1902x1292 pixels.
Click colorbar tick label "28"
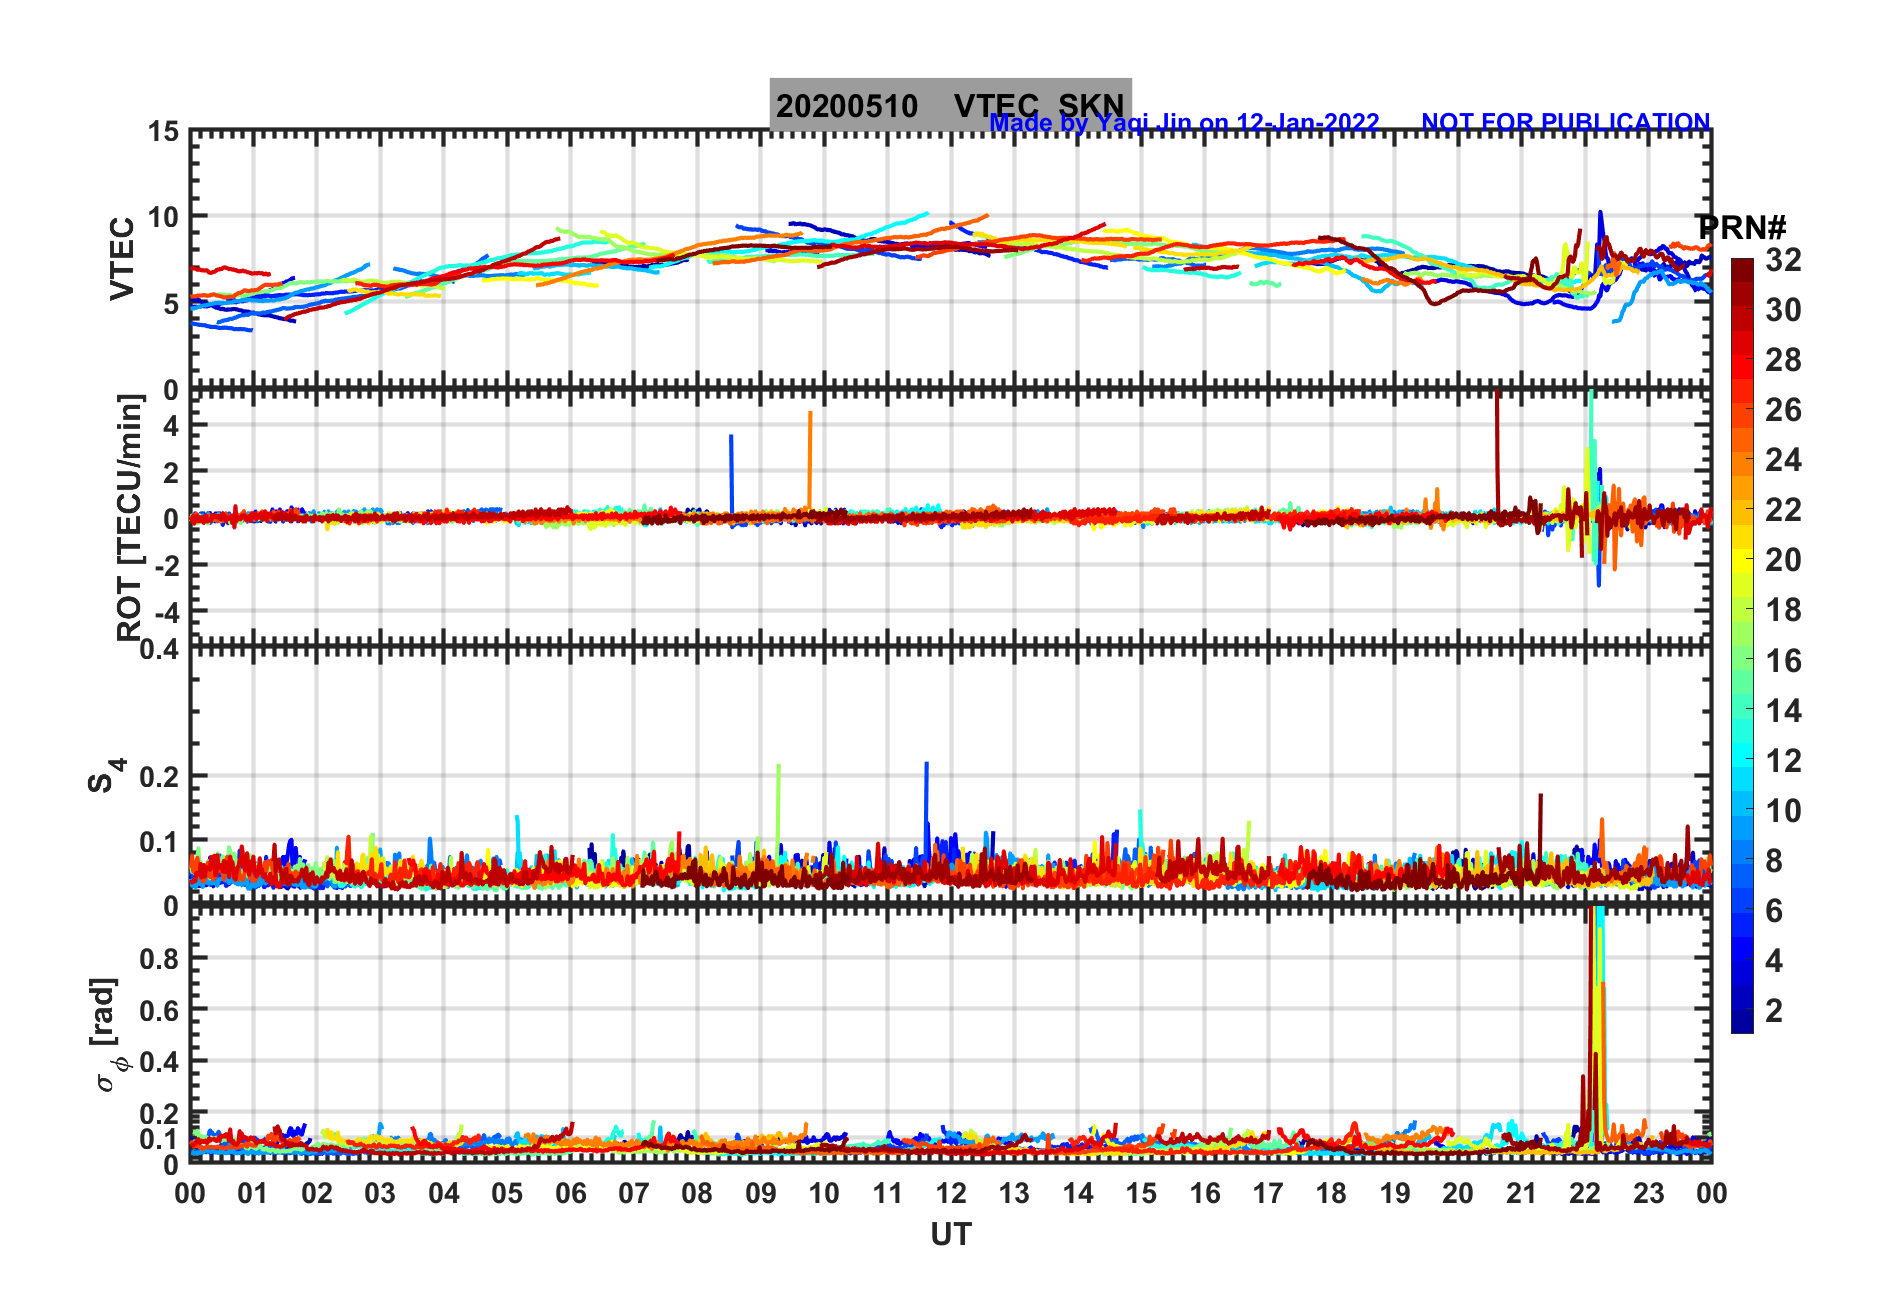click(1783, 360)
